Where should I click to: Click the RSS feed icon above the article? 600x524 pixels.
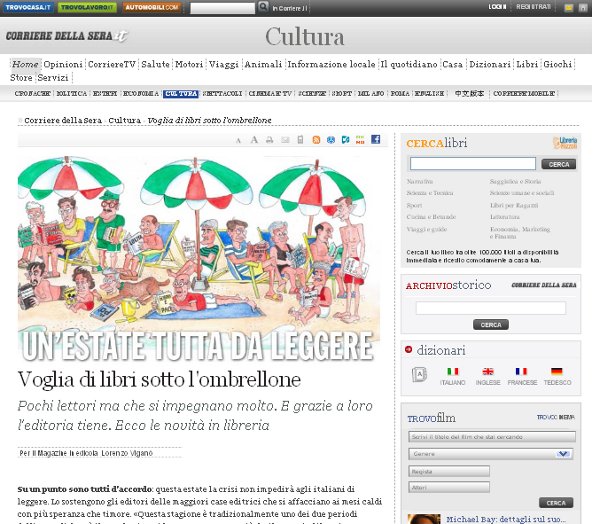click(x=317, y=140)
